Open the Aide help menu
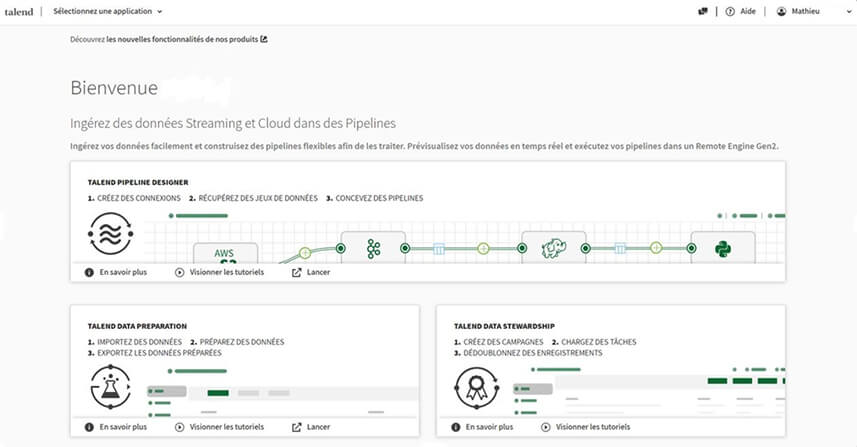Image resolution: width=857 pixels, height=447 pixels. pos(739,11)
